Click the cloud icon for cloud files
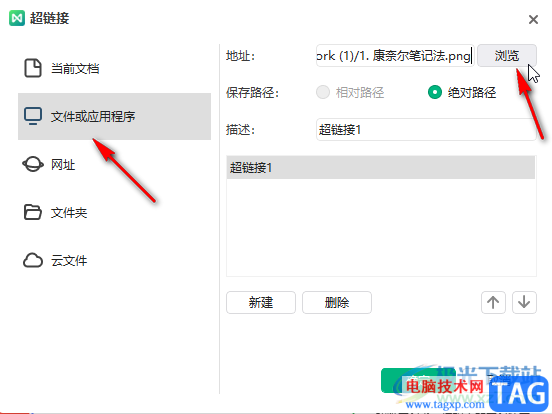Screen dimensions: 552x414 [x=33, y=261]
